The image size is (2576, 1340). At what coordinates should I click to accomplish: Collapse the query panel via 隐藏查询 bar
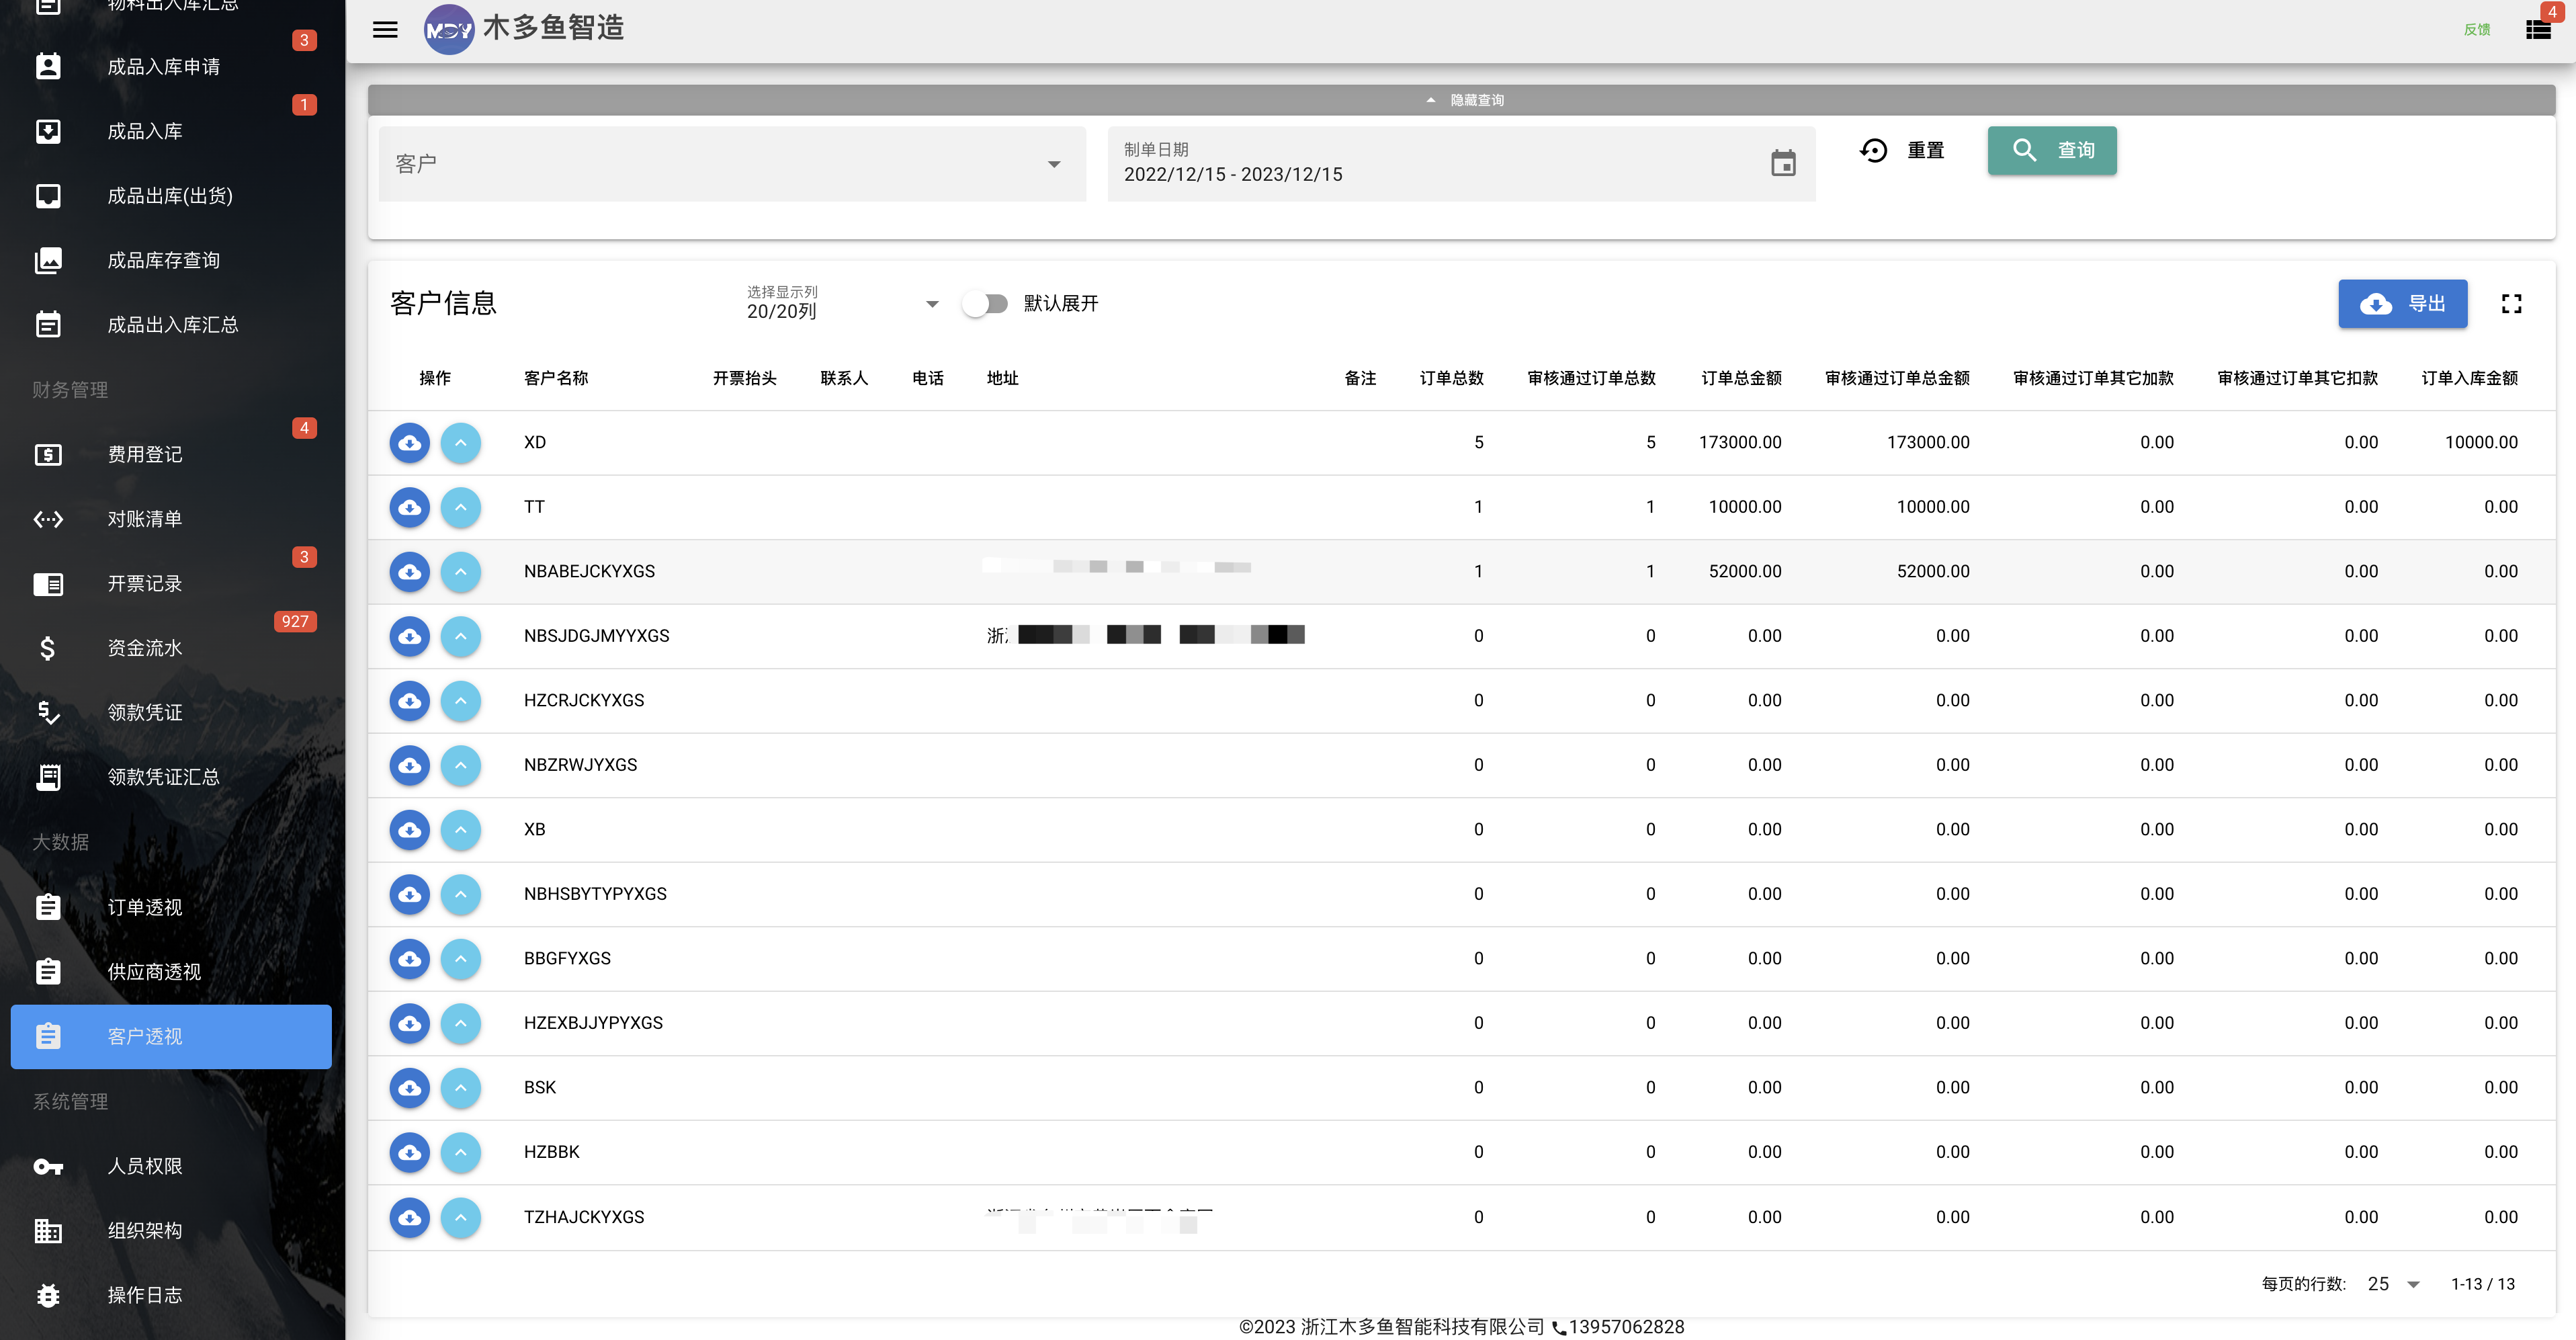pyautogui.click(x=1461, y=100)
